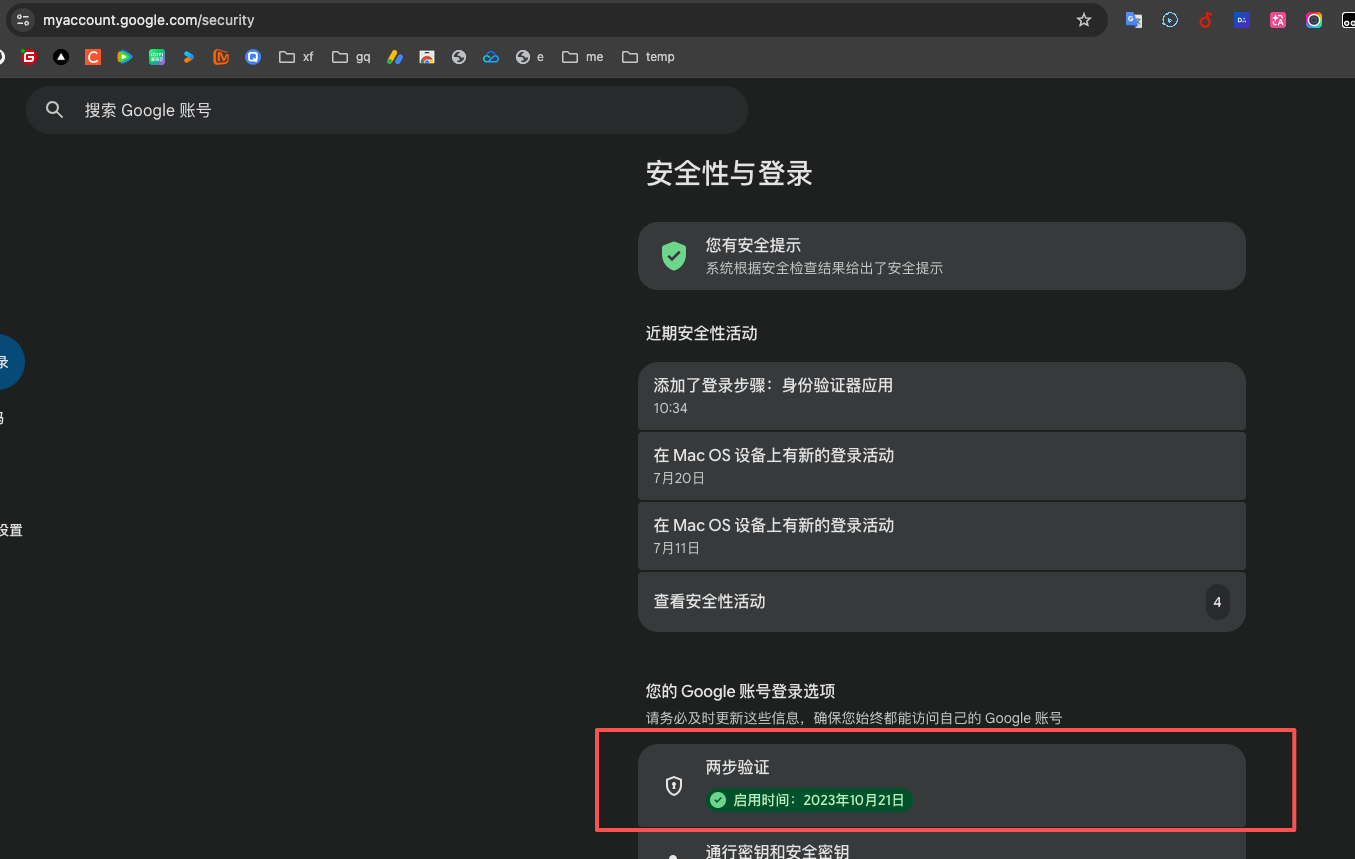Image resolution: width=1355 pixels, height=859 pixels.
Task: Click the red music note extension icon
Action: (1206, 20)
